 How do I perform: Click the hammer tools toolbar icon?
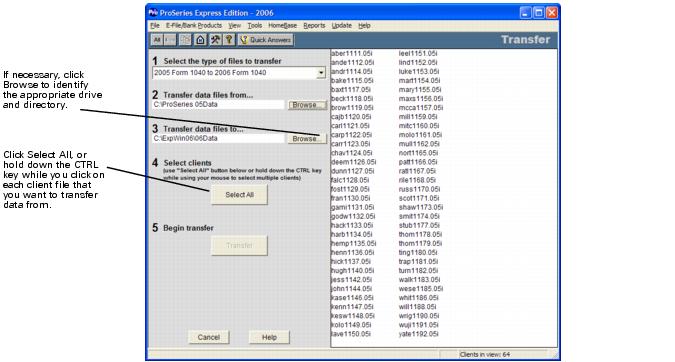click(x=215, y=40)
